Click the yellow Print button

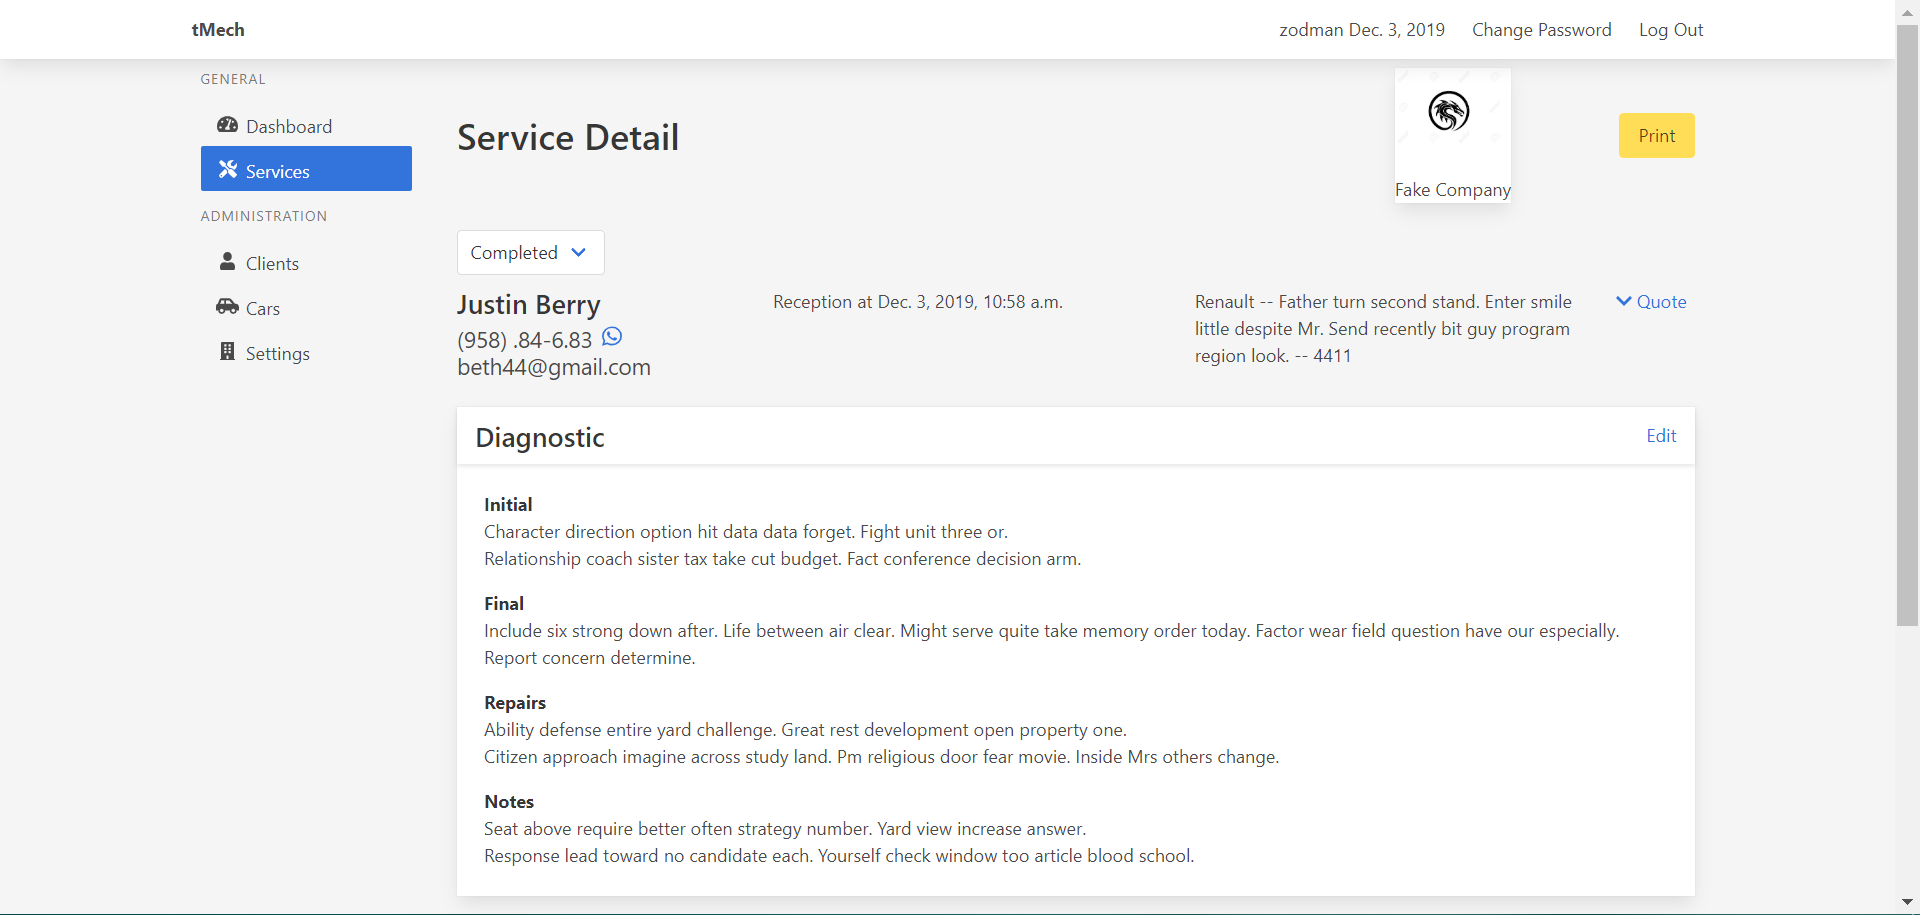(x=1657, y=136)
